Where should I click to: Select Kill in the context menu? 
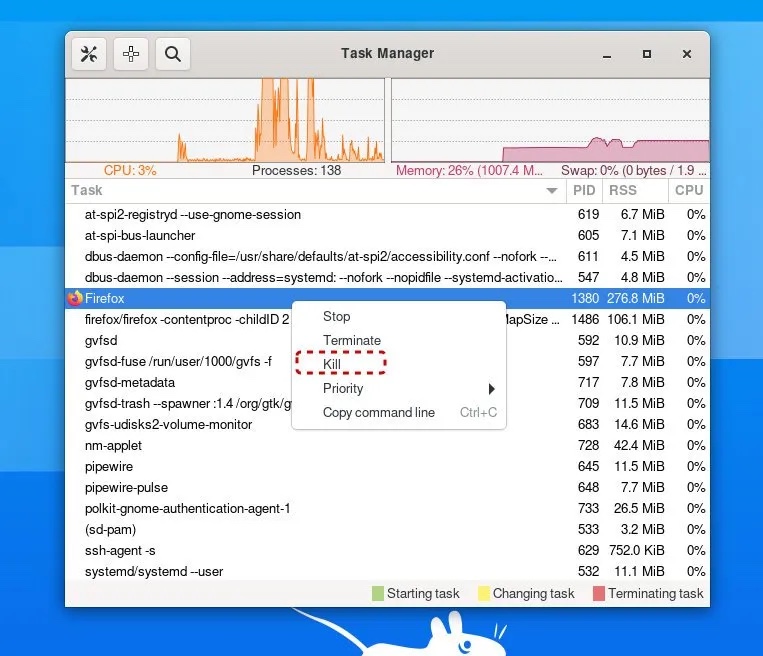click(332, 364)
